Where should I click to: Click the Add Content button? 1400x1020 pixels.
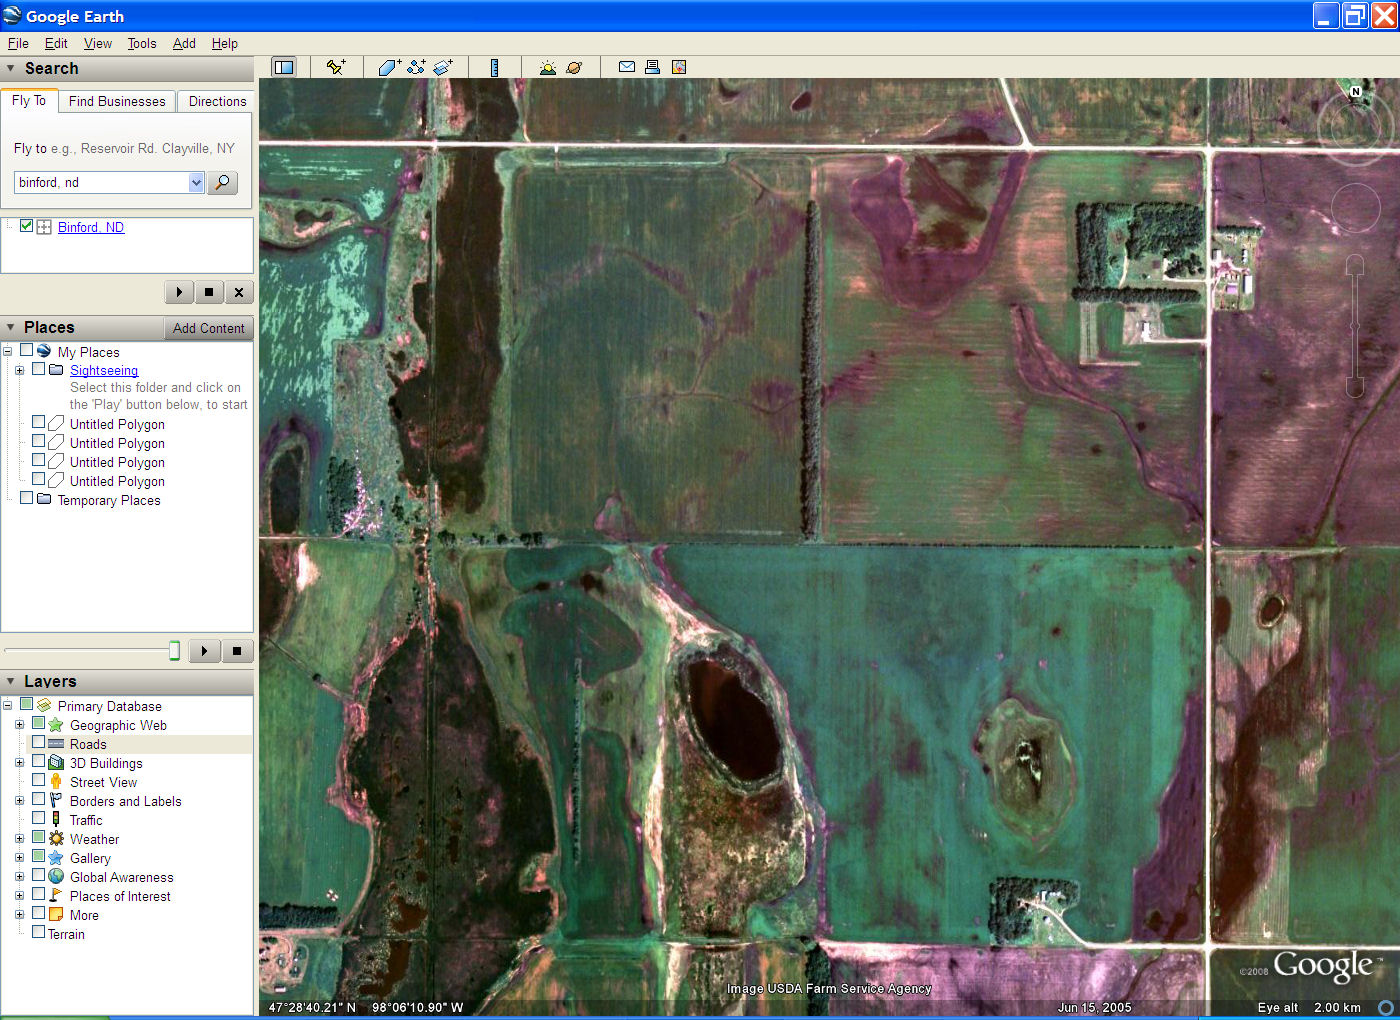[208, 328]
